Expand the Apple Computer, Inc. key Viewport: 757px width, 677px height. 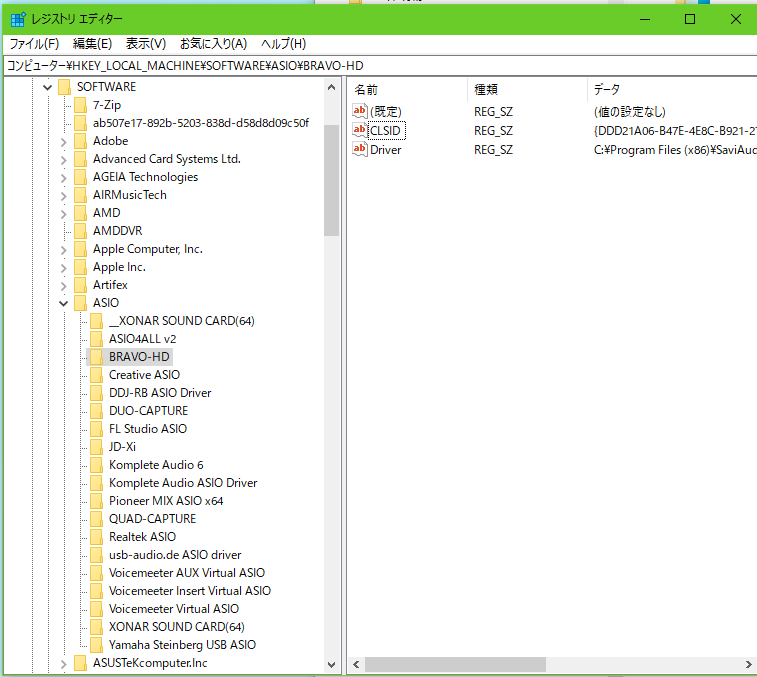[63, 250]
